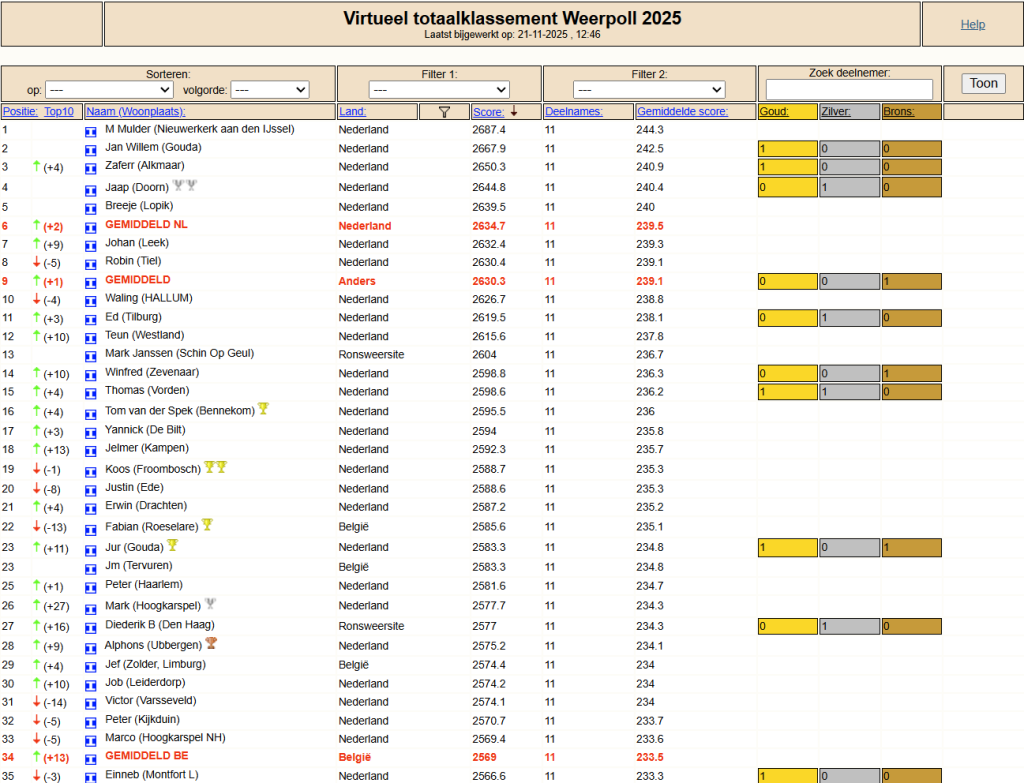Viewport: 1024px width, 783px height.
Task: Click the blue icon beside Robin (Tiel)
Action: (91, 264)
